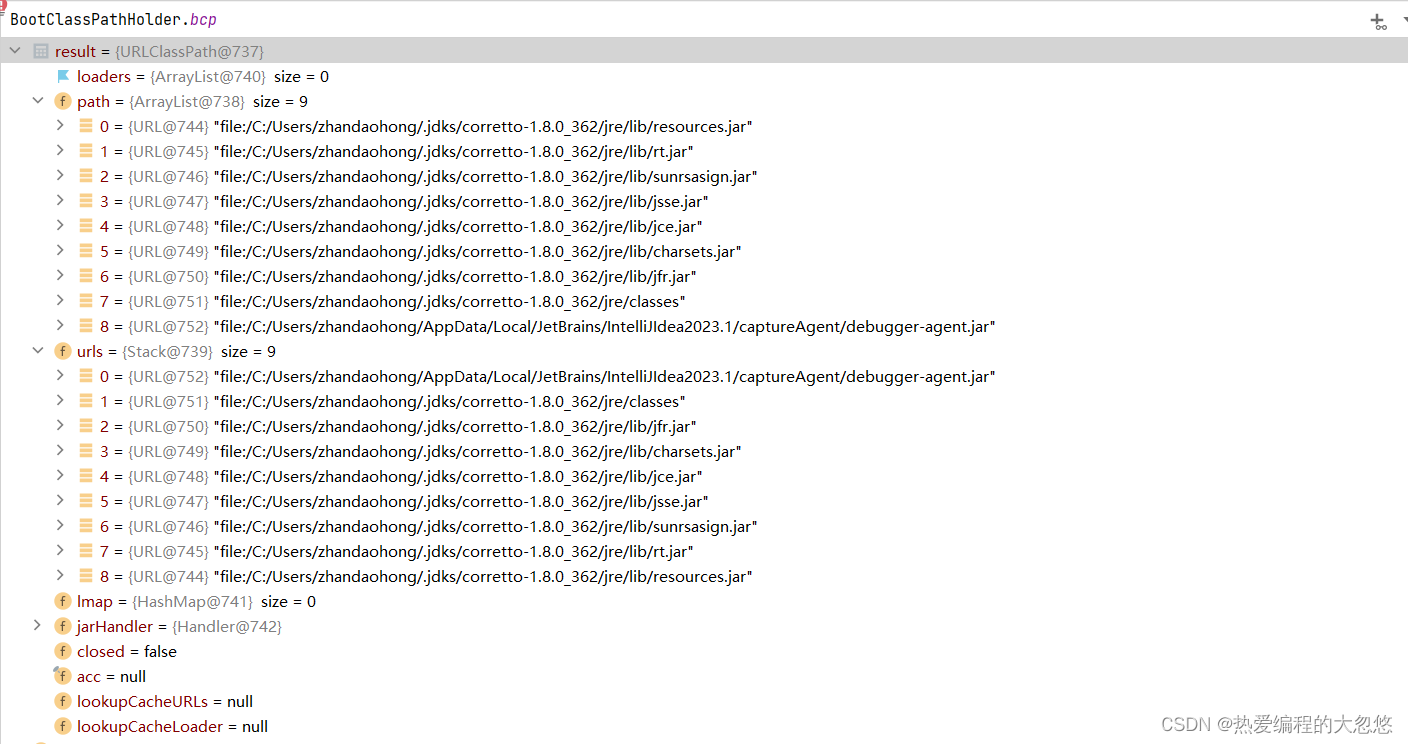The image size is (1408, 744).
Task: Expand path entry 1 rt.jar
Action: point(60,151)
